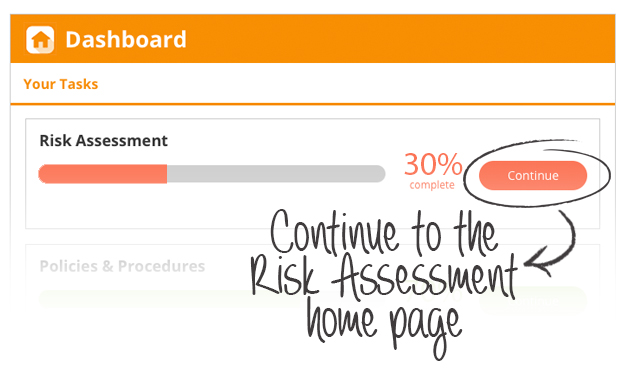The image size is (626, 369).
Task: Click the orange home icon
Action: pos(40,40)
